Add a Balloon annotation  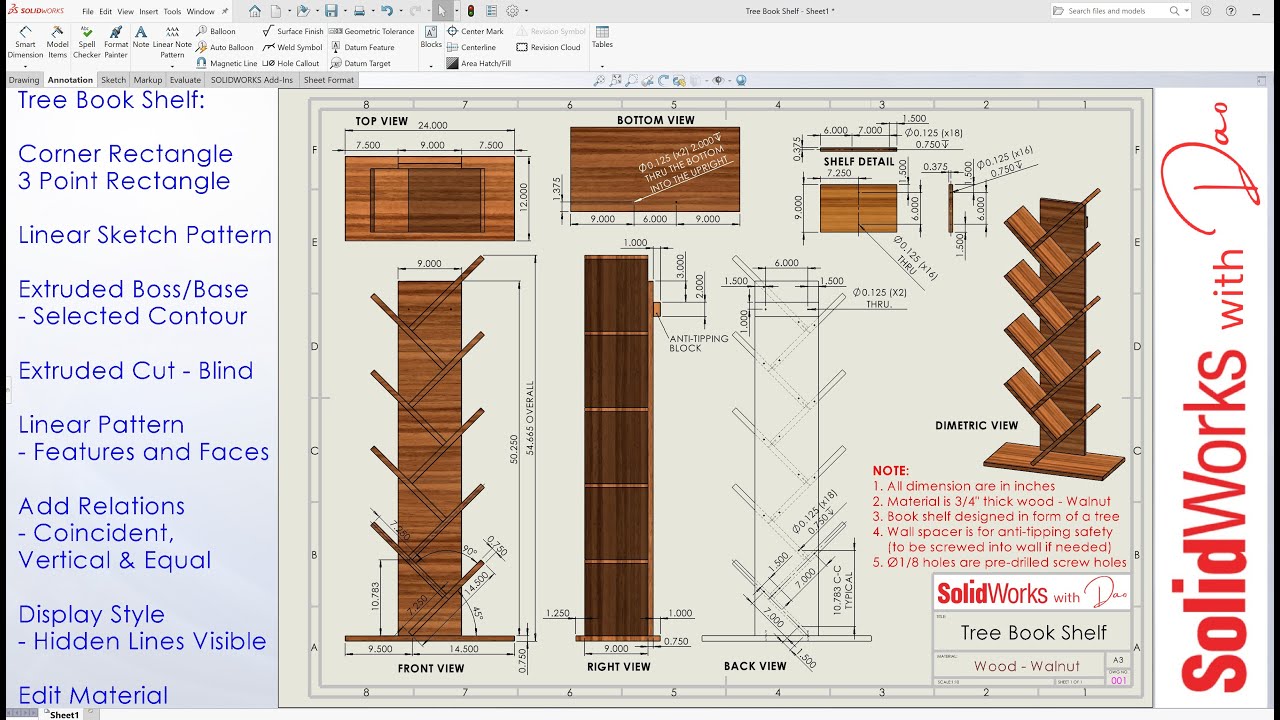[216, 31]
